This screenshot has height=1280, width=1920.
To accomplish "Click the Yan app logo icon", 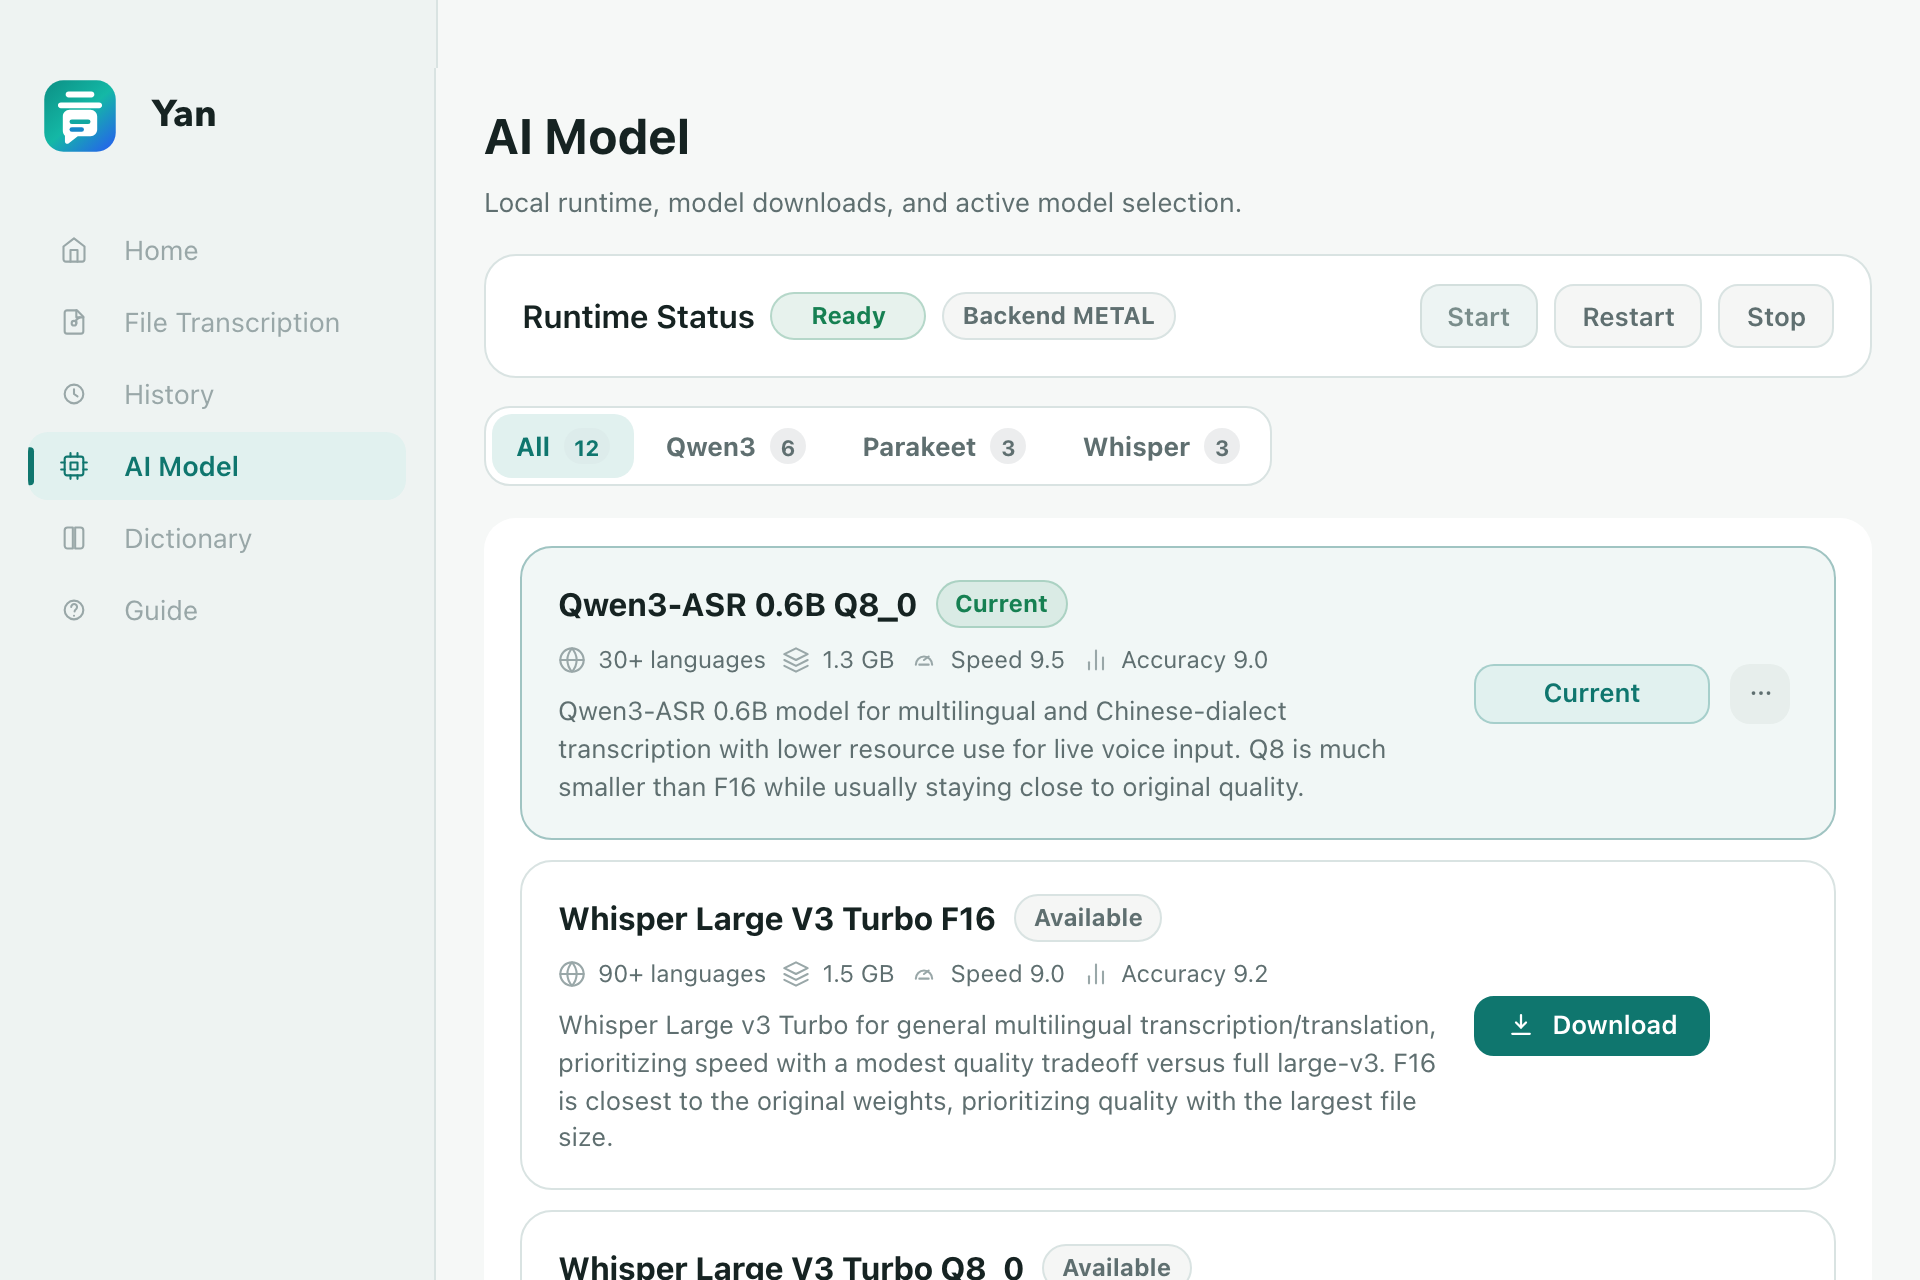I will 80,116.
